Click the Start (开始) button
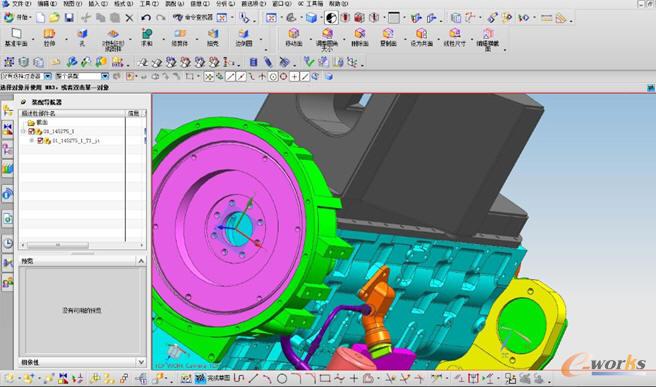This screenshot has width=656, height=387. (x=17, y=18)
